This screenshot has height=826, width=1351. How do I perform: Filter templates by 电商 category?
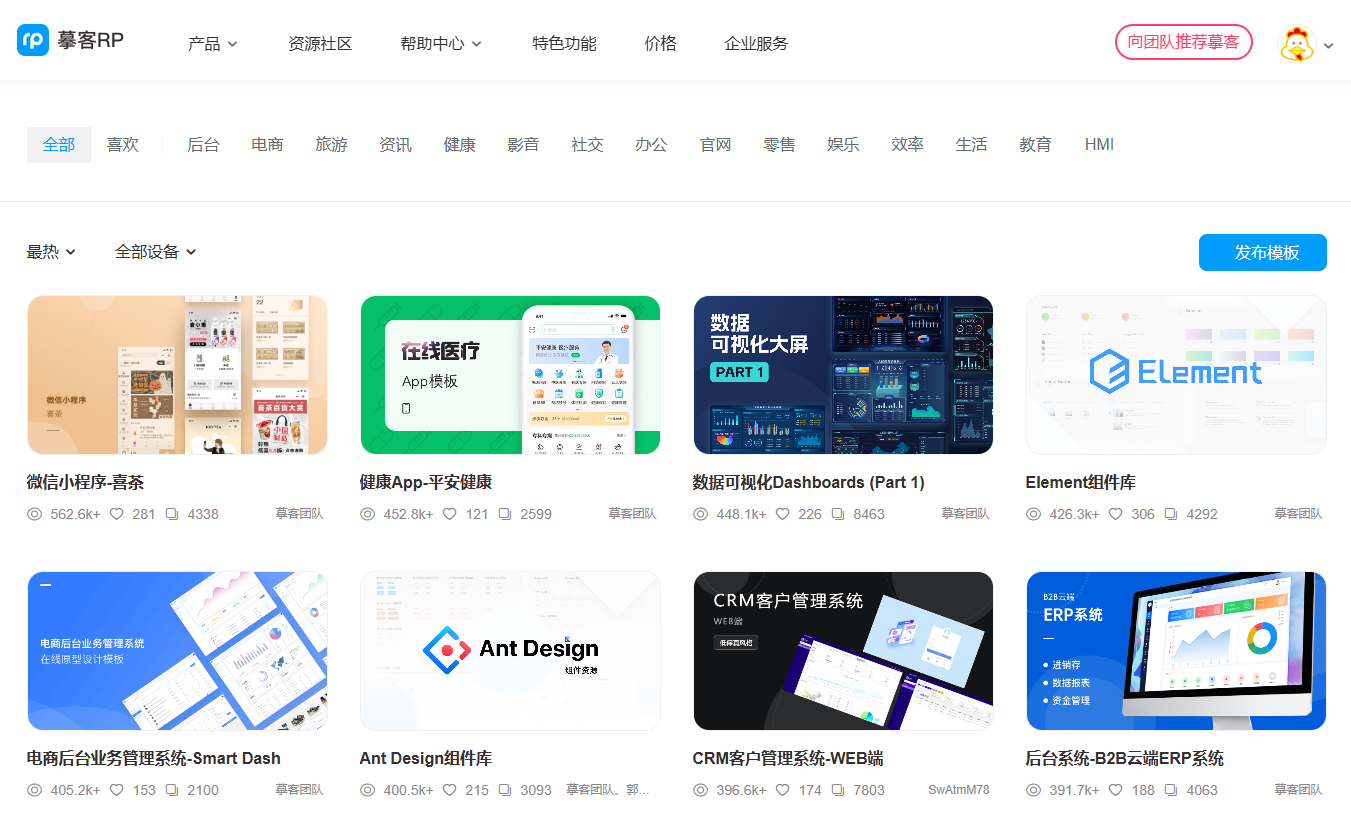click(x=267, y=145)
